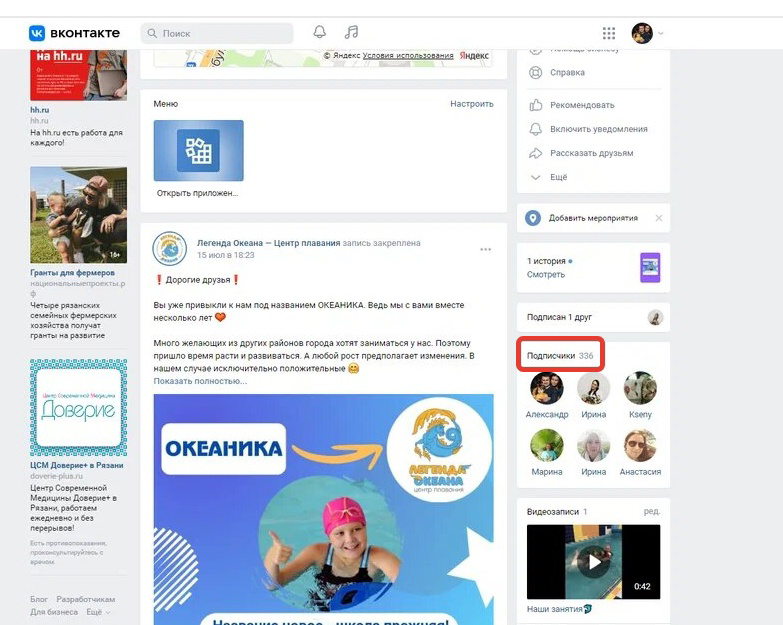Play the 0:42 video
783x625 pixels.
[x=593, y=562]
